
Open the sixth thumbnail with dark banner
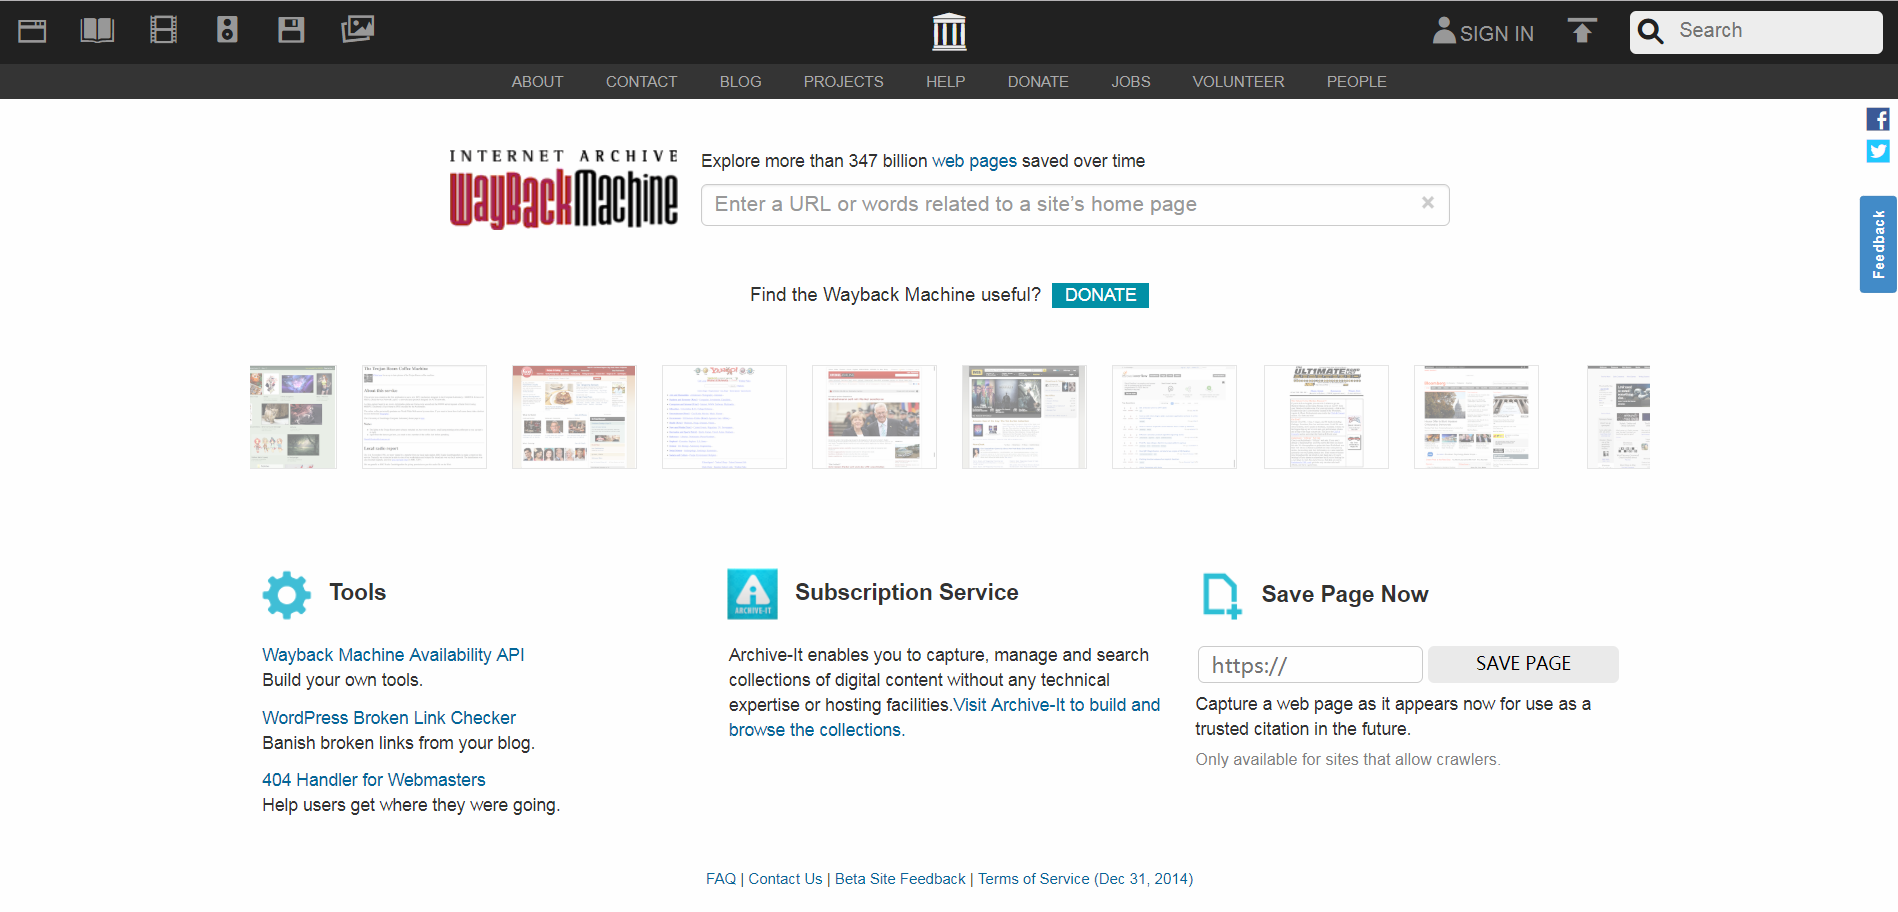pos(1024,417)
